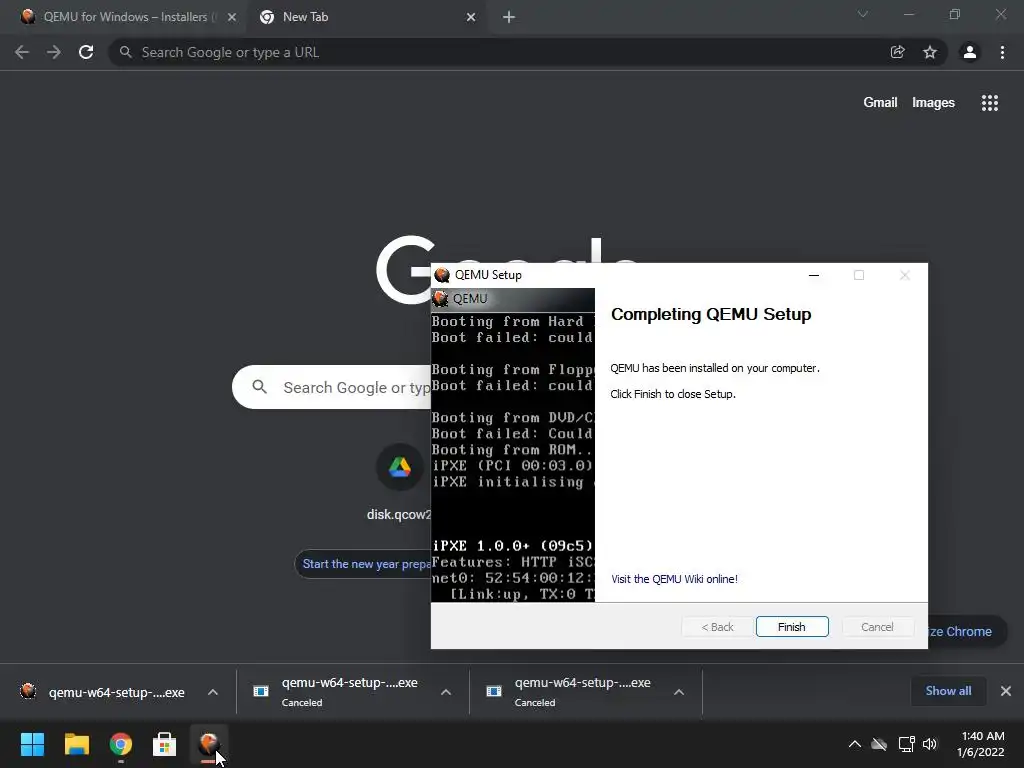1024x768 pixels.
Task: Click the second canceled qemu-w64-setup download
Action: (x=336, y=692)
